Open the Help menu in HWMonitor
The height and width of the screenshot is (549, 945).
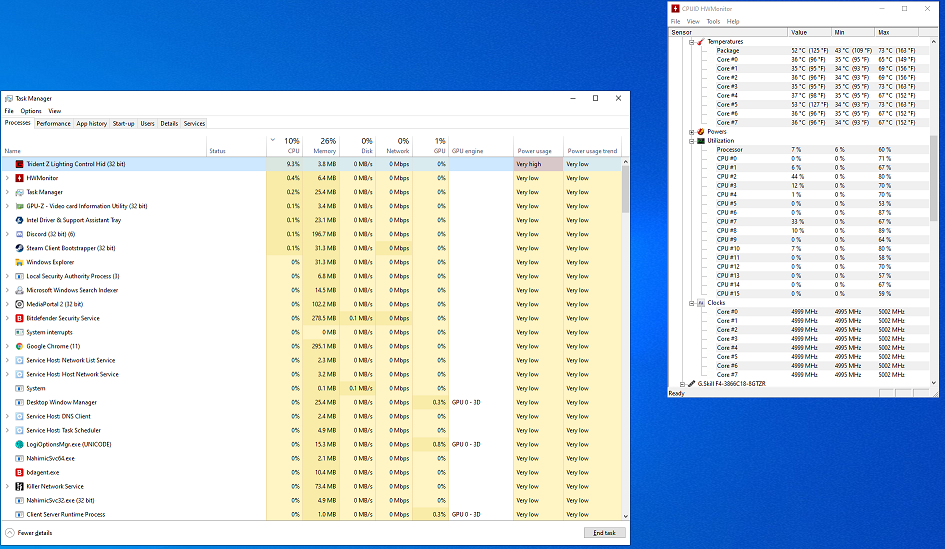pyautogui.click(x=733, y=21)
